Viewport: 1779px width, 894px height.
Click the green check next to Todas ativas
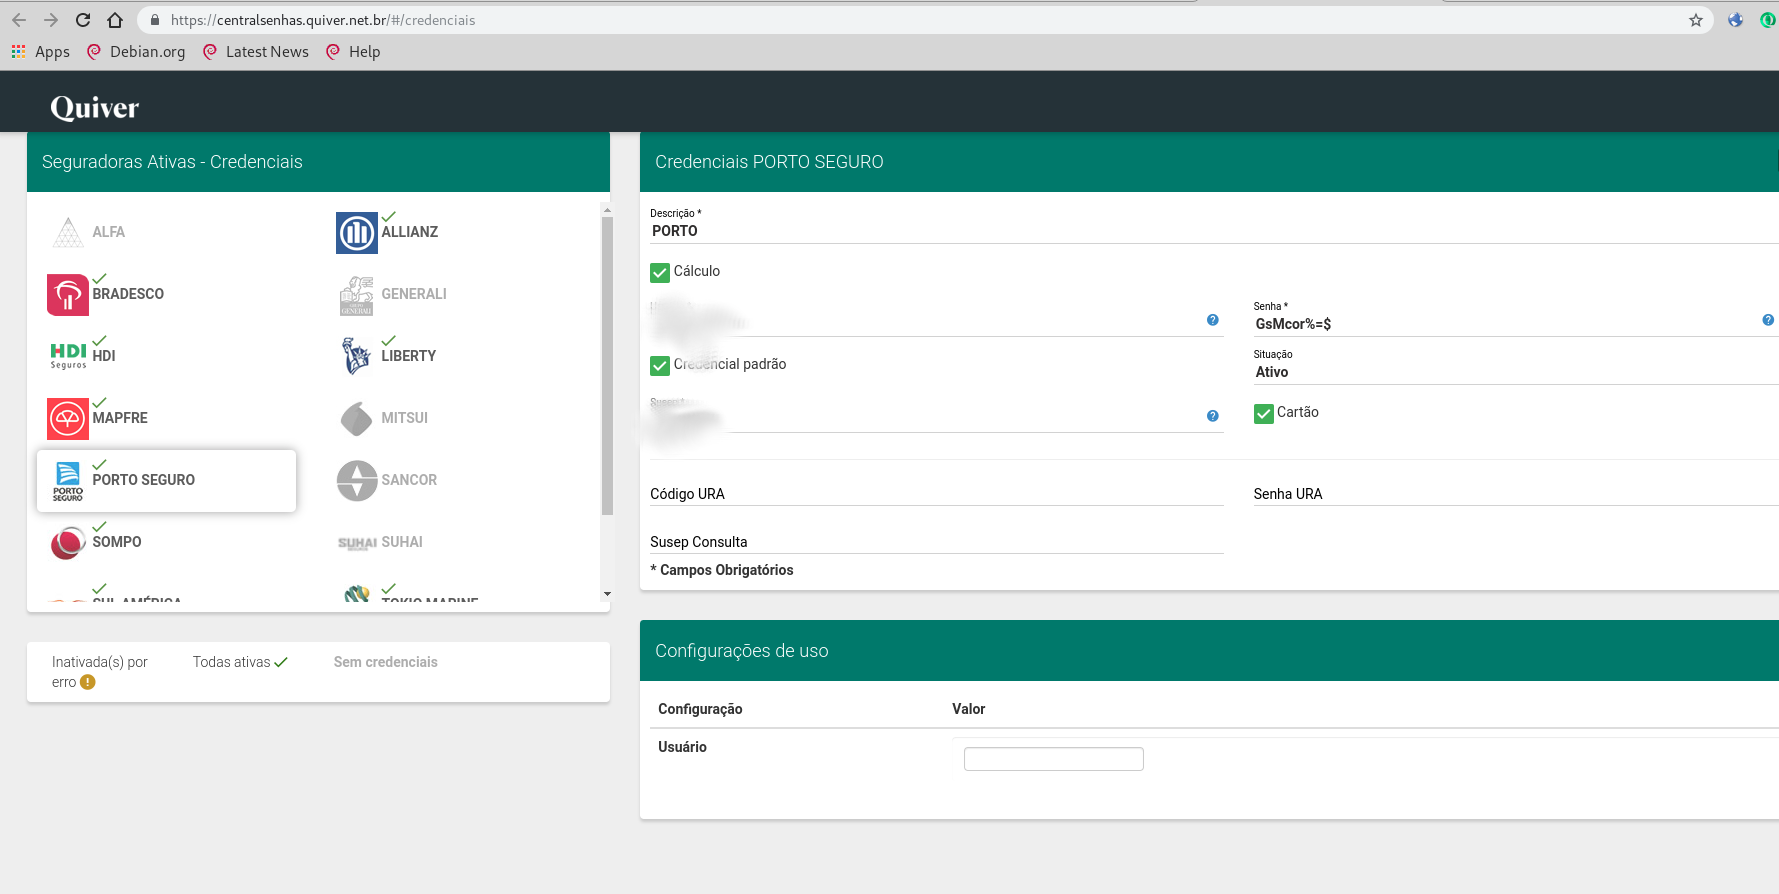coord(281,662)
